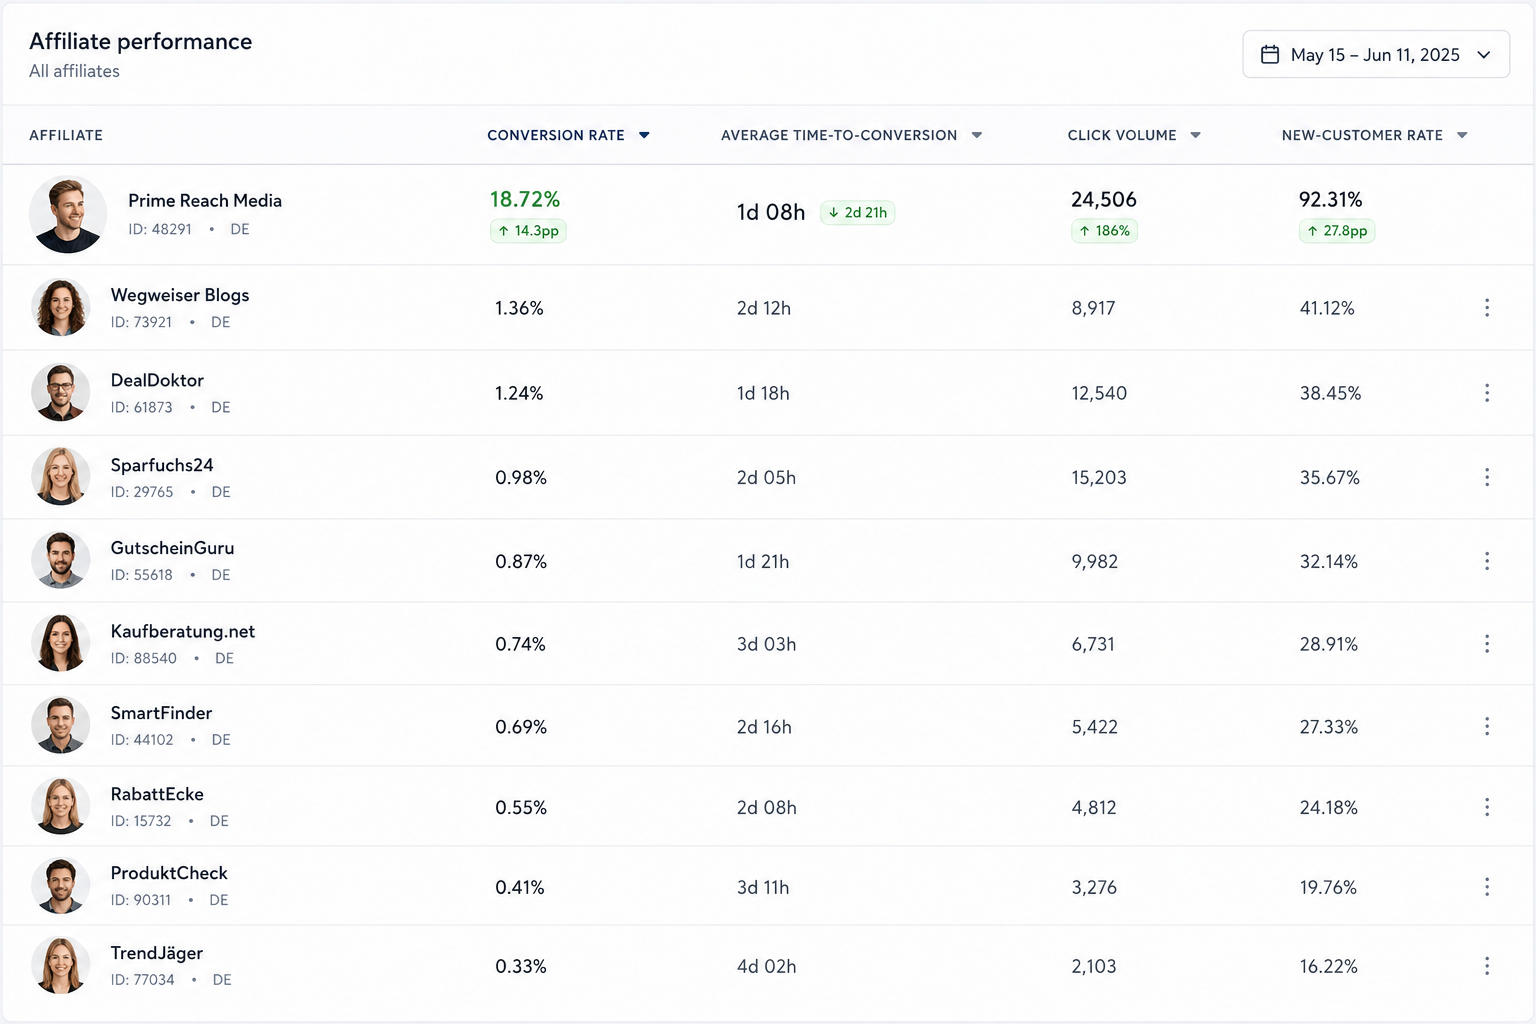Sort by New-Customer Rate arrow
Viewport: 1536px width, 1024px height.
pos(1462,135)
